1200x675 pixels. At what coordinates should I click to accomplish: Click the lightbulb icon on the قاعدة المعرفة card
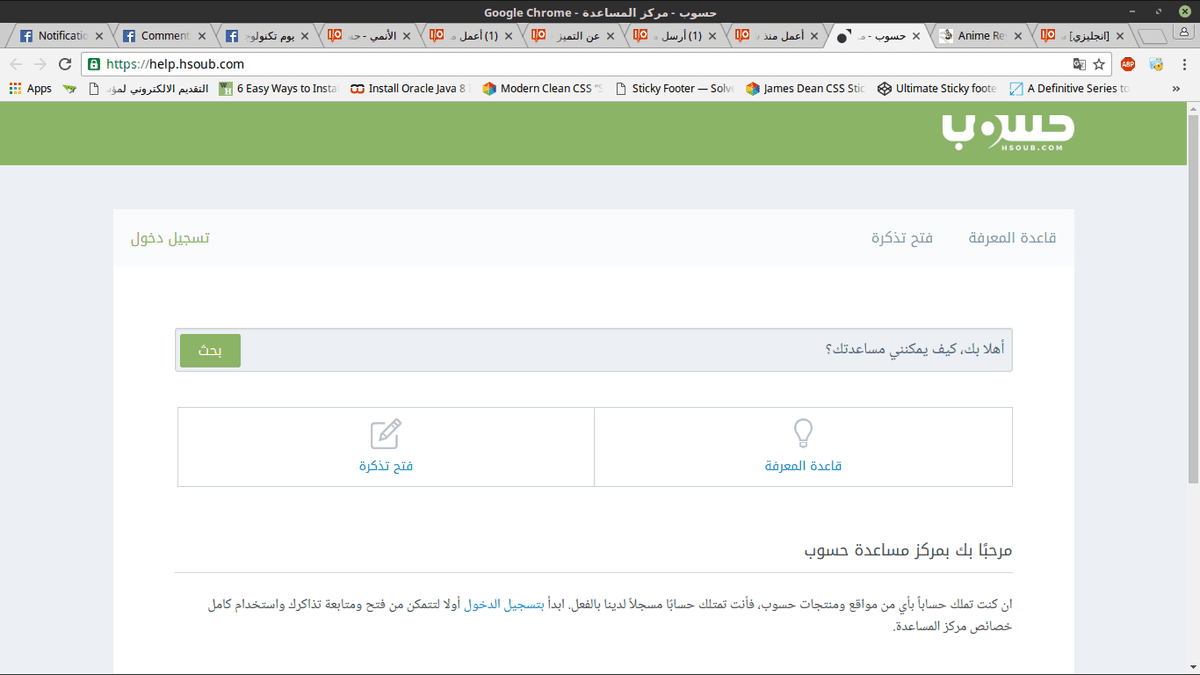tap(803, 432)
